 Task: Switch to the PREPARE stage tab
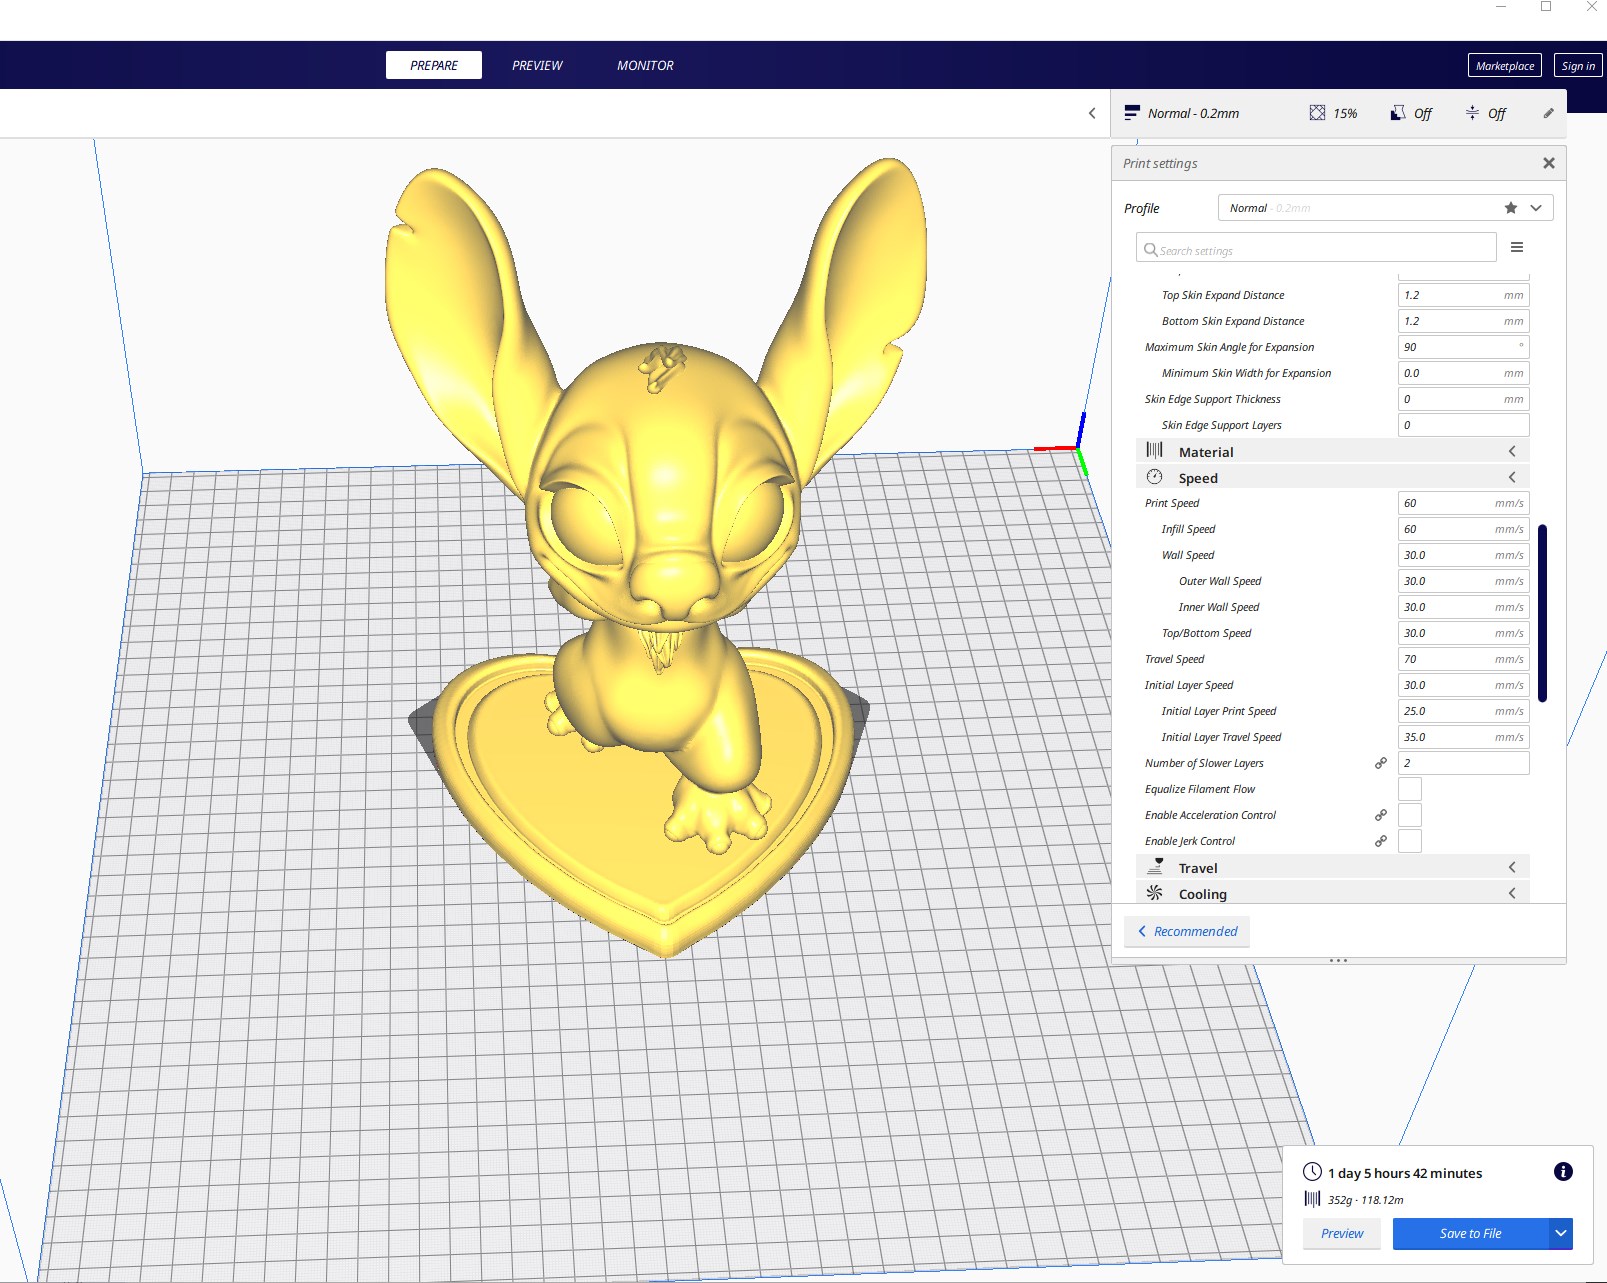pos(434,65)
